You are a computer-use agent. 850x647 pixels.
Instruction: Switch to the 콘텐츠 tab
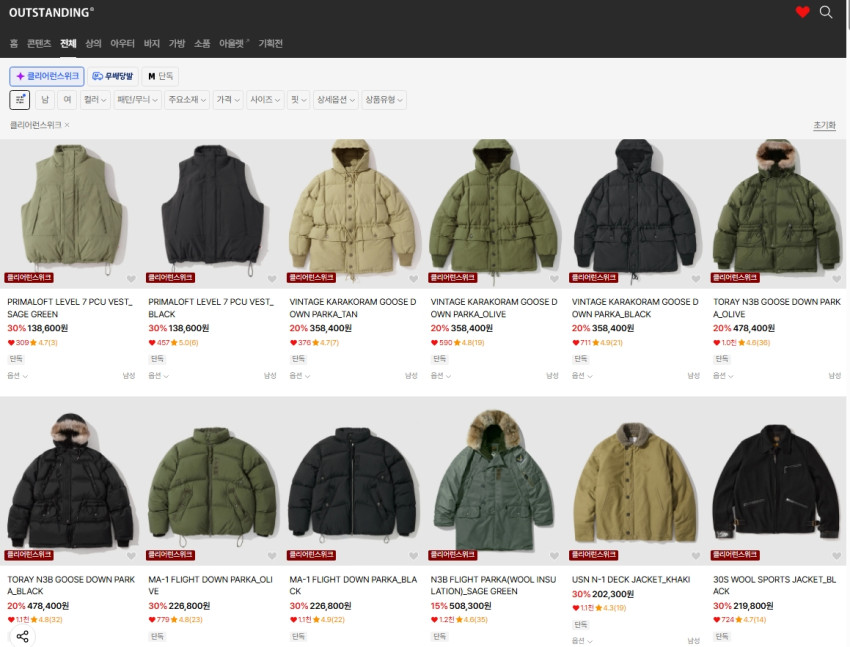39,44
